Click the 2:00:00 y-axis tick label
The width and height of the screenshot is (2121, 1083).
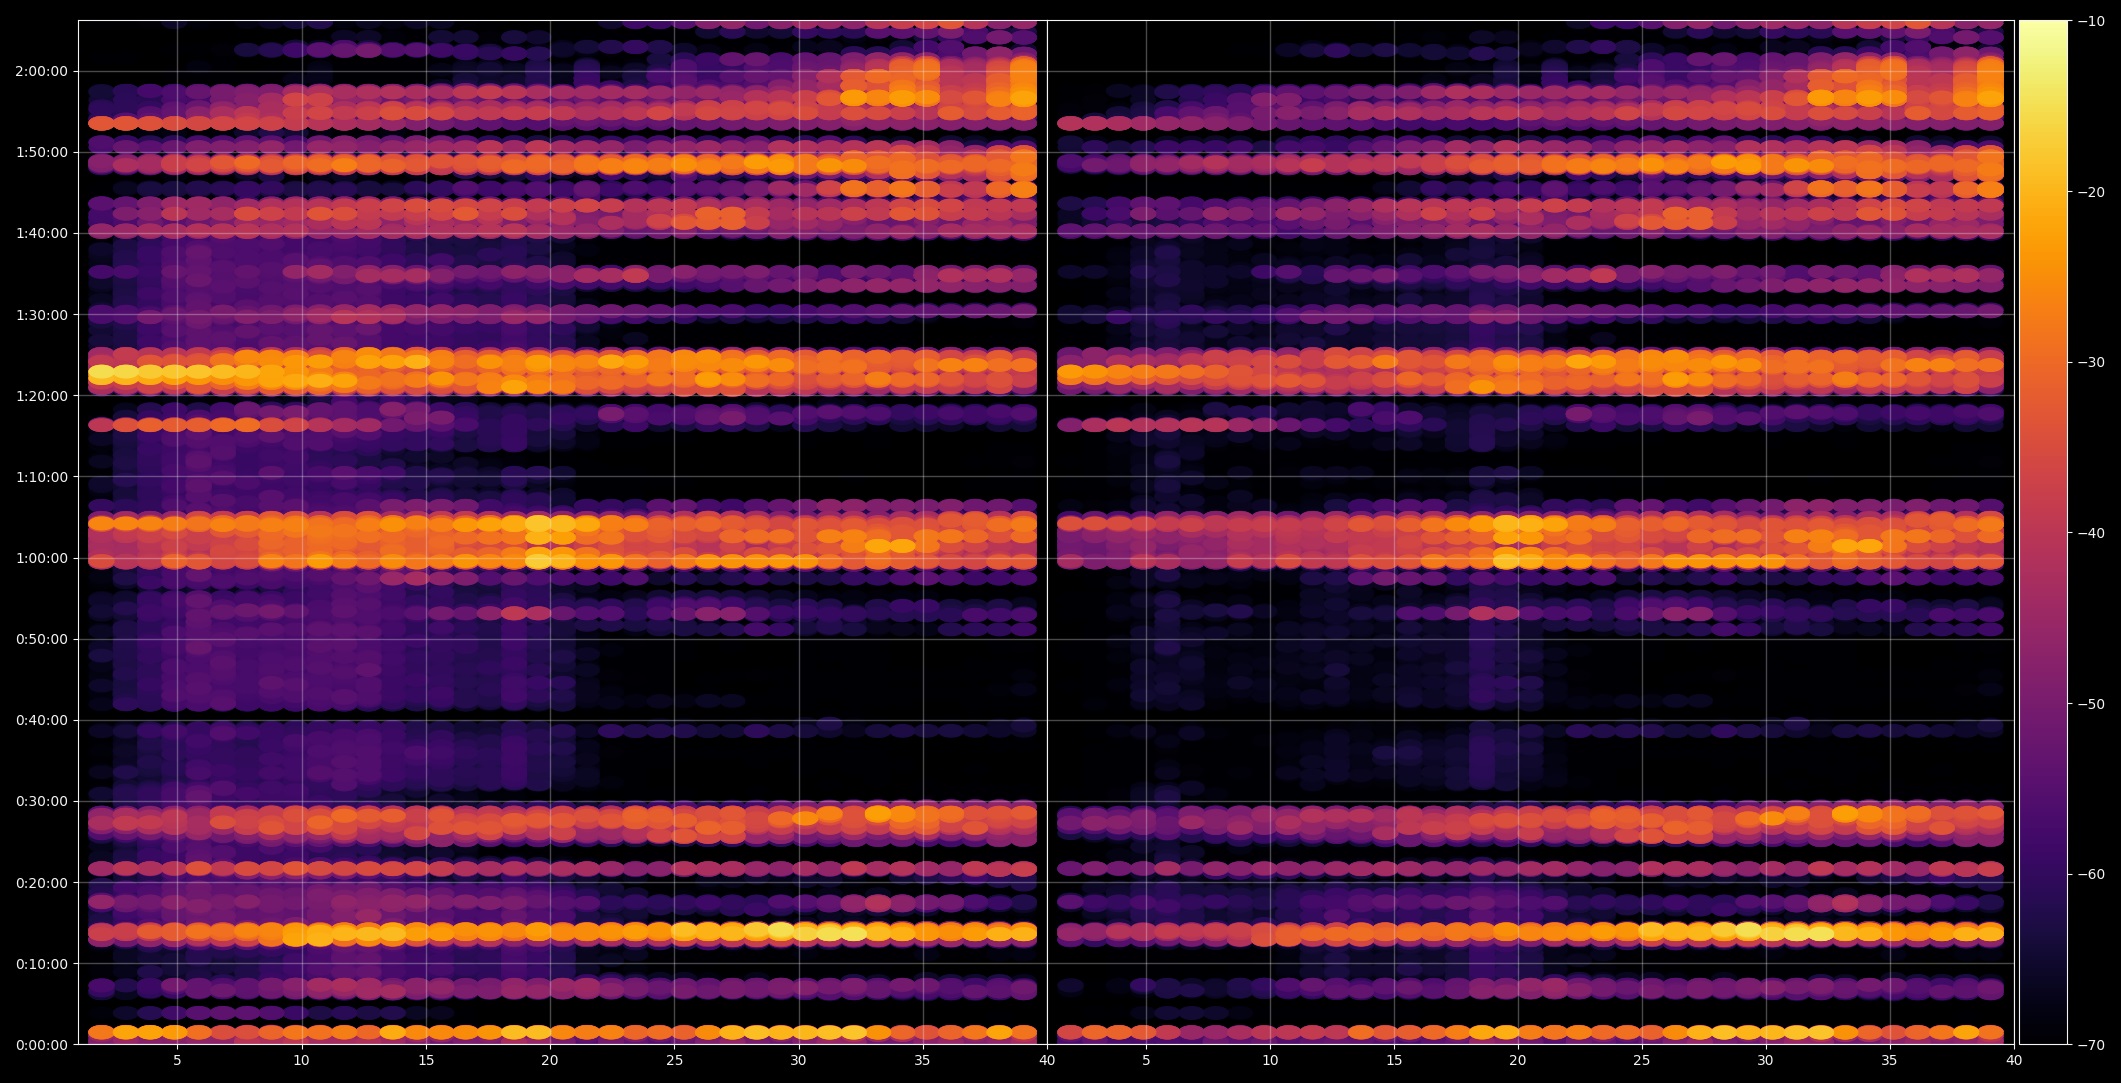point(41,71)
